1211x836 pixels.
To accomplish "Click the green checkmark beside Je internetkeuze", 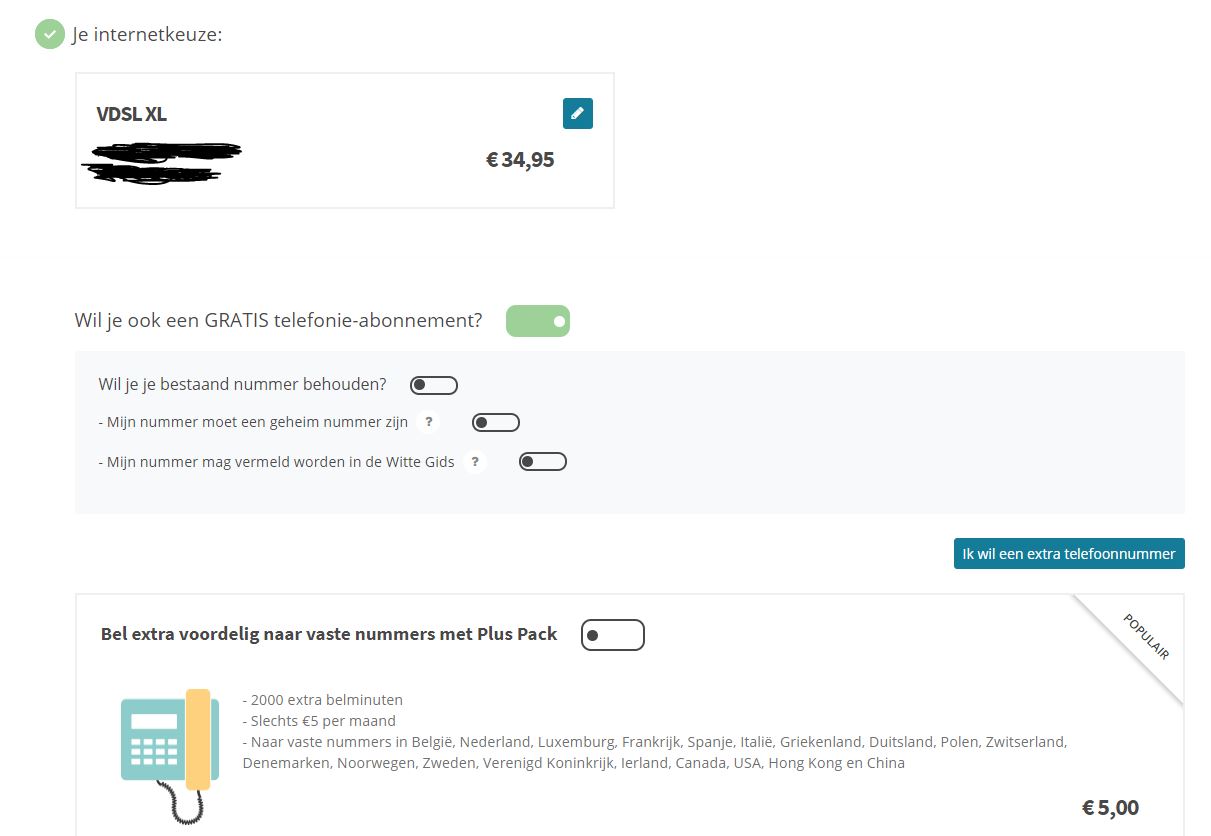I will pyautogui.click(x=50, y=34).
